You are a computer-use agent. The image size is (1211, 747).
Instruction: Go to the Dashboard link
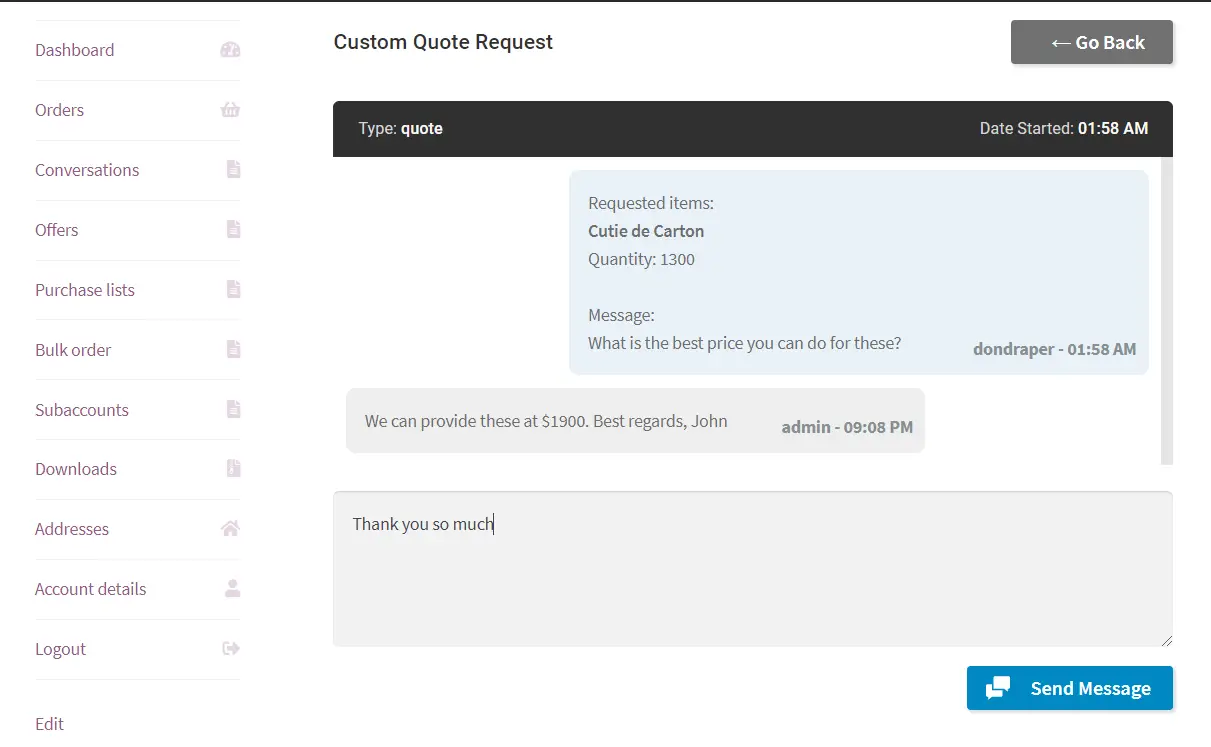click(74, 50)
